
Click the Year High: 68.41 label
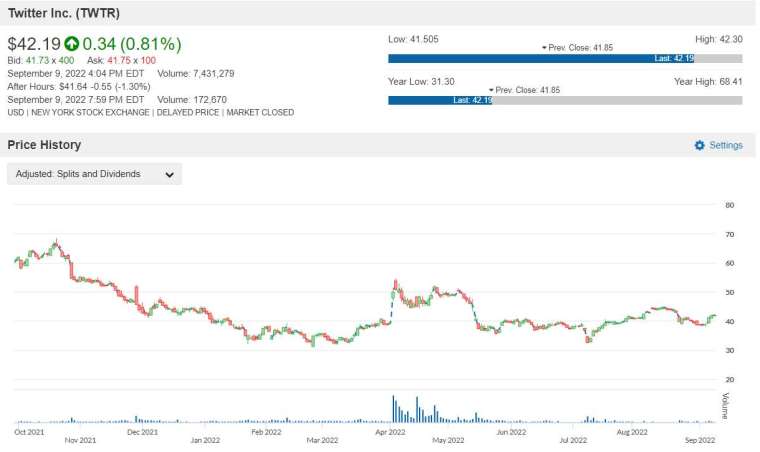click(708, 81)
